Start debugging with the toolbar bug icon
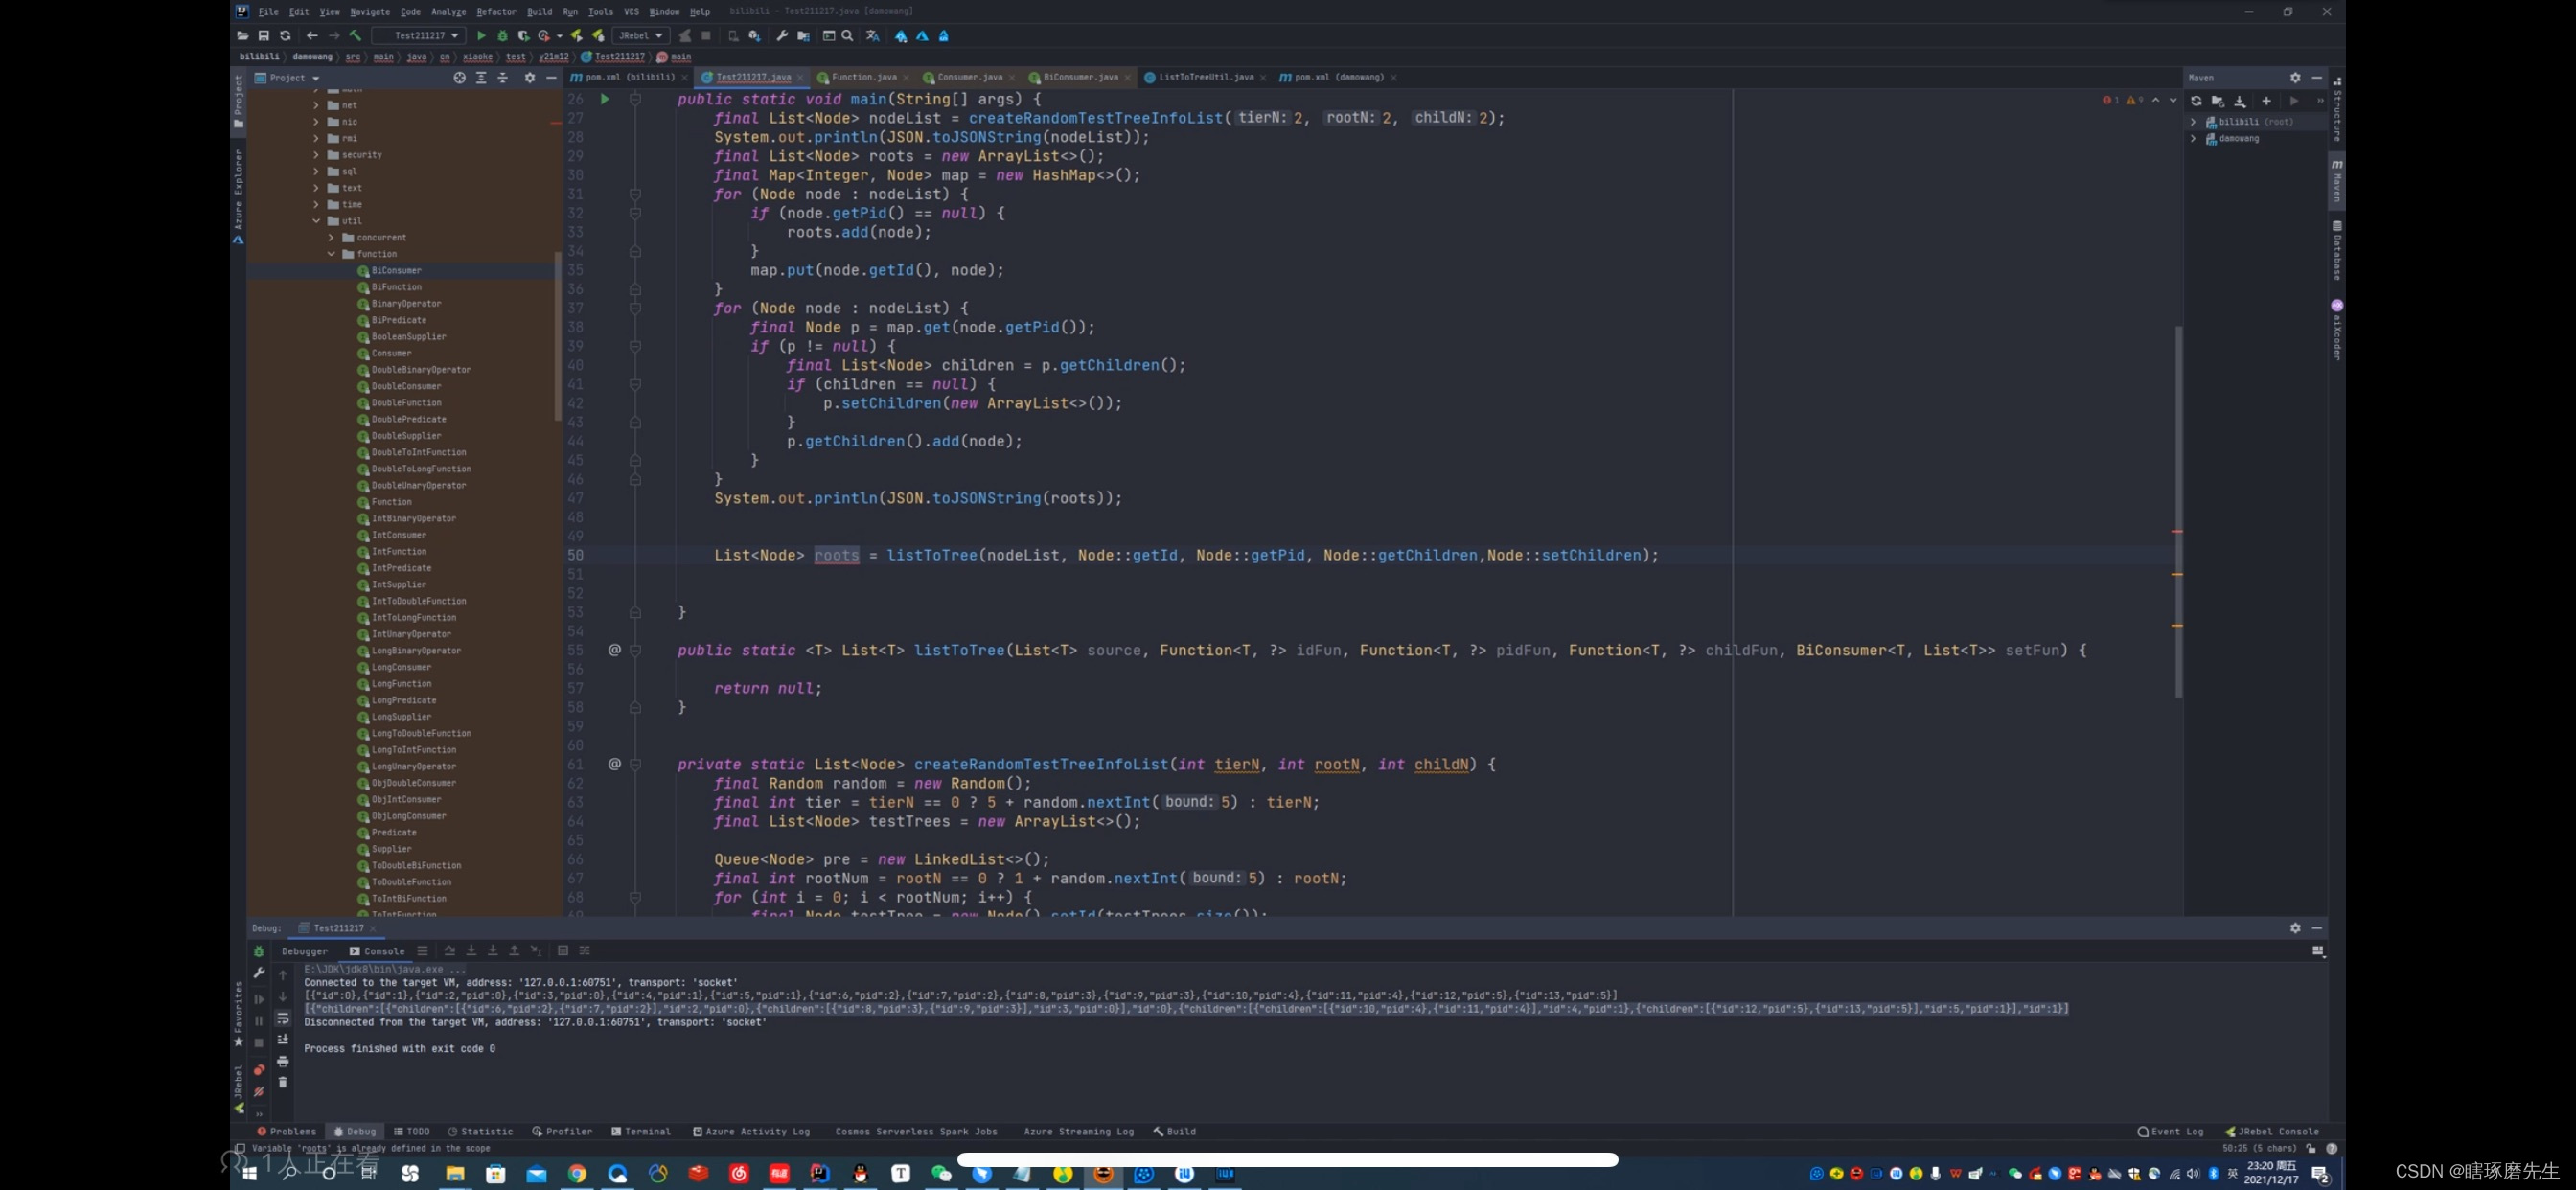 (502, 36)
